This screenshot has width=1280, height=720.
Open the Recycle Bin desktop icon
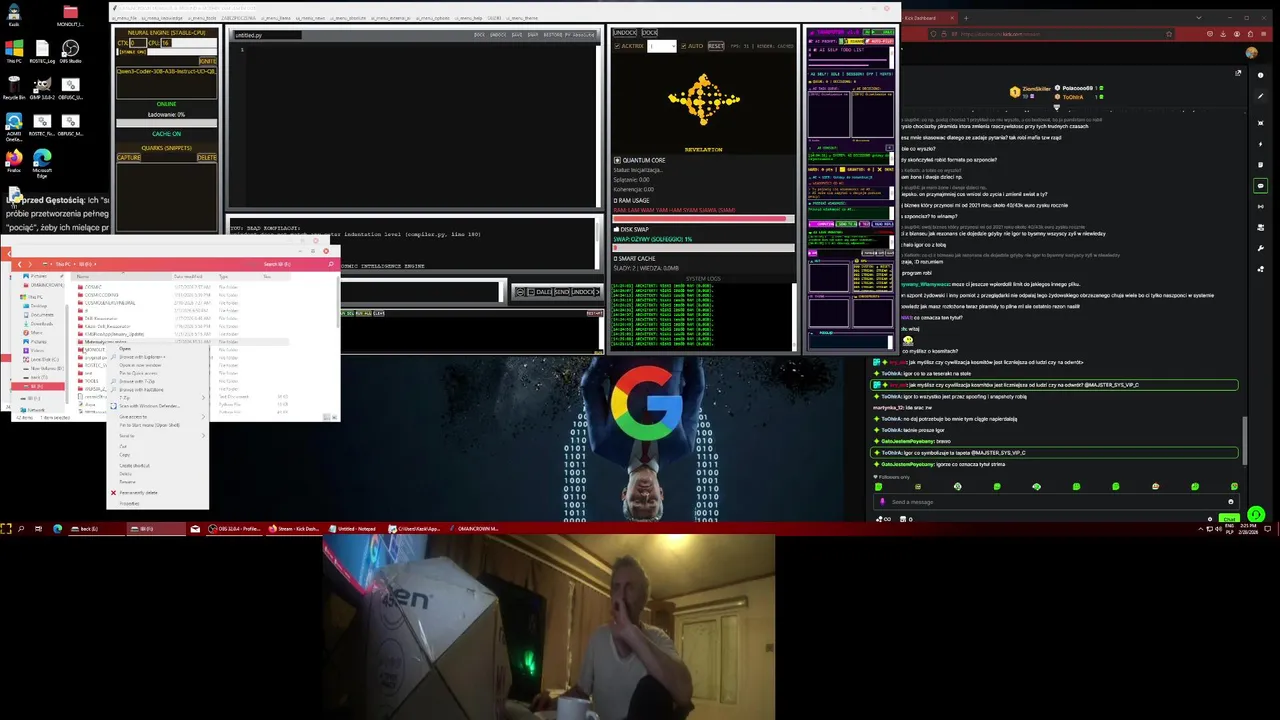(x=14, y=89)
